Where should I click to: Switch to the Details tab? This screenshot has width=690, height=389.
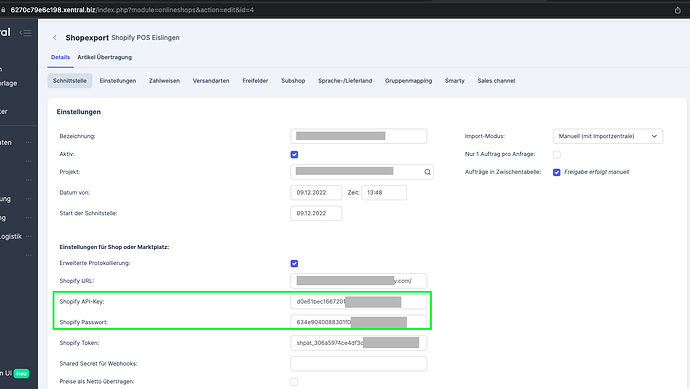[x=60, y=57]
